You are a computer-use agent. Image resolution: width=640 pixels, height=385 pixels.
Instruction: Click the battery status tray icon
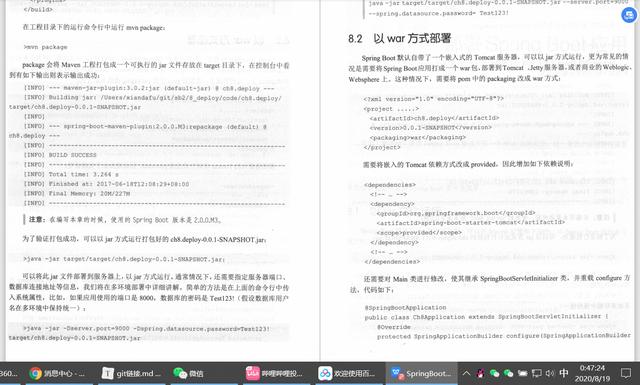522,373
